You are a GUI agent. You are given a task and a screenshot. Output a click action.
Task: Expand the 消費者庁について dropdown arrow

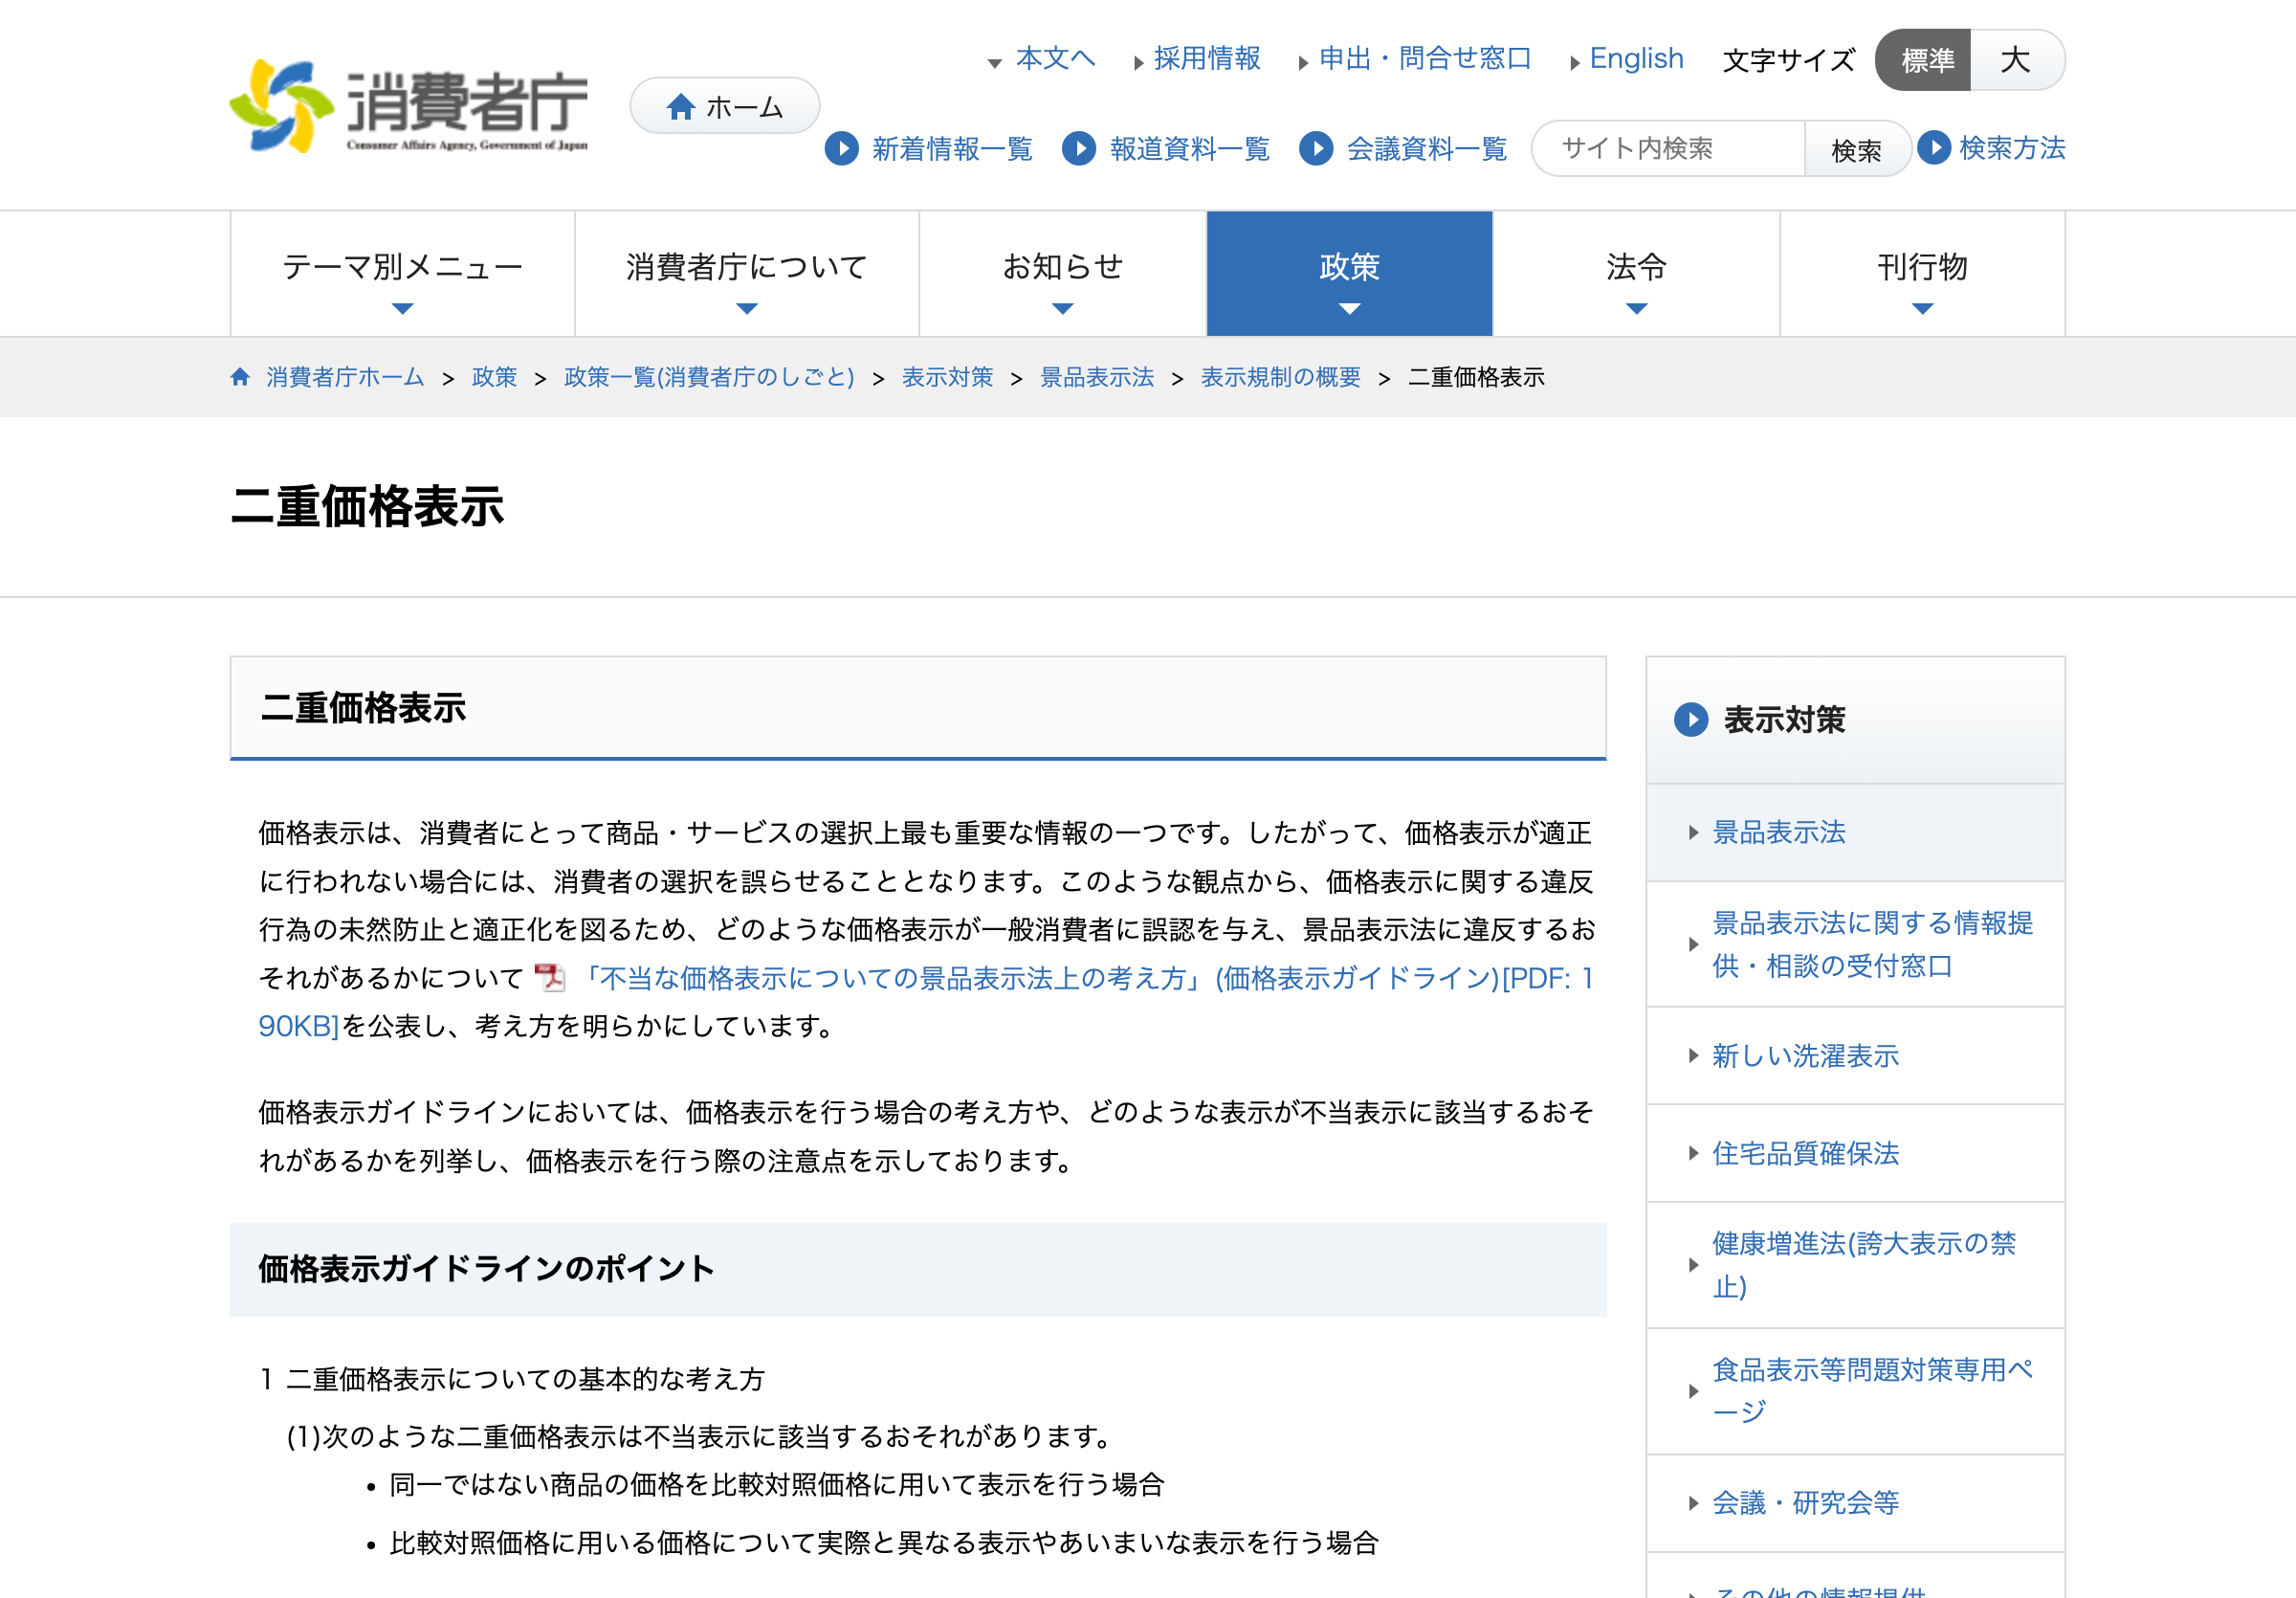click(x=747, y=309)
